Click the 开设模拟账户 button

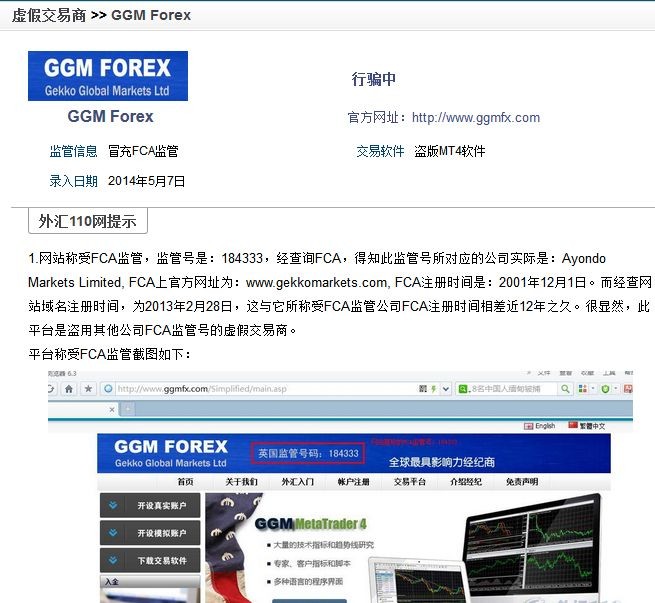[150, 533]
